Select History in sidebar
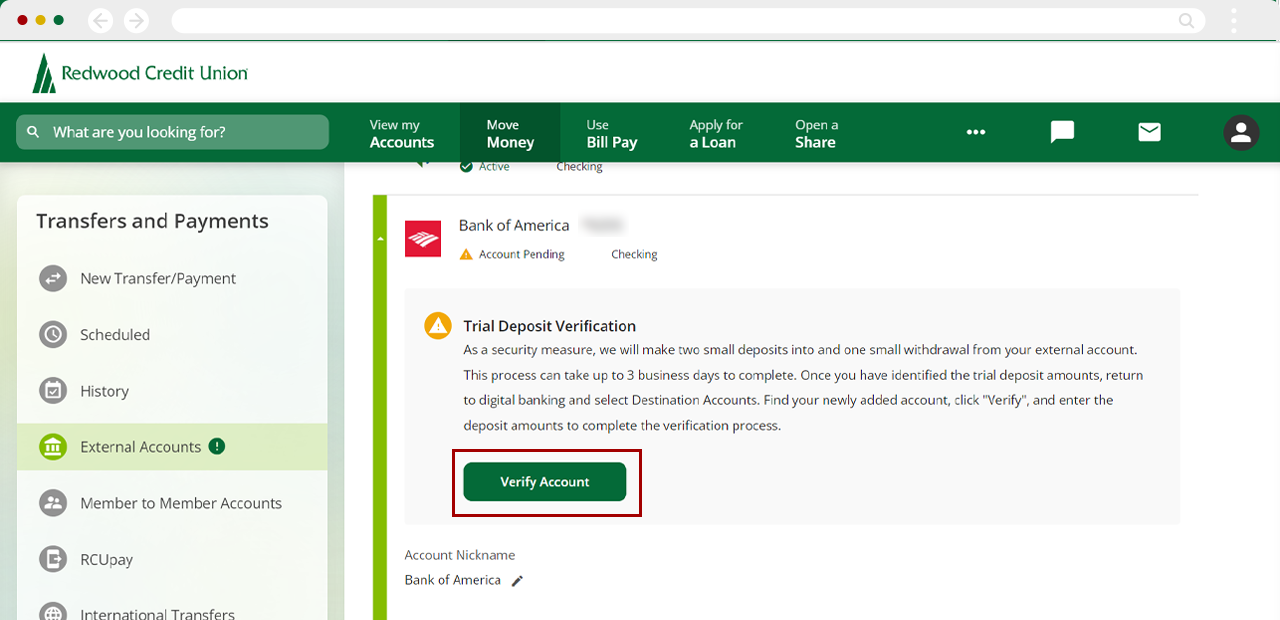This screenshot has height=620, width=1280. click(x=172, y=391)
